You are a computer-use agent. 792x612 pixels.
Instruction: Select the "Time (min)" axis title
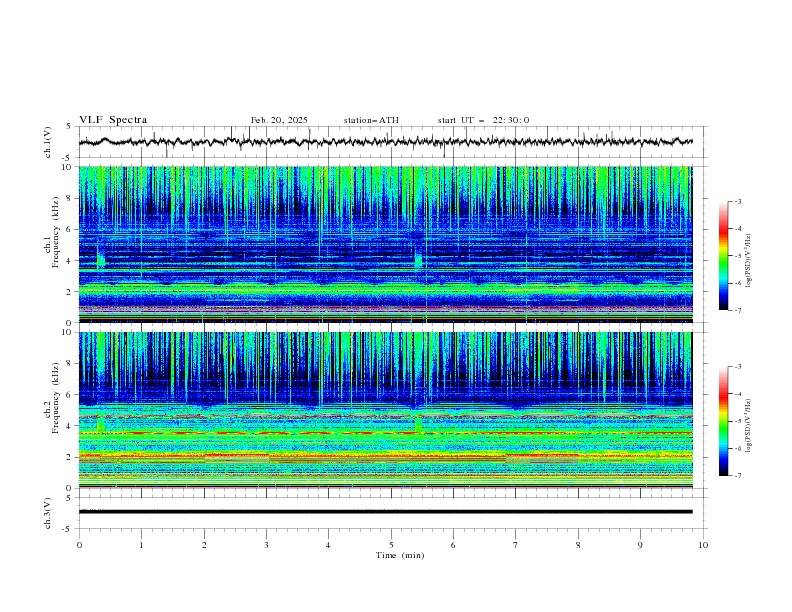click(x=400, y=555)
